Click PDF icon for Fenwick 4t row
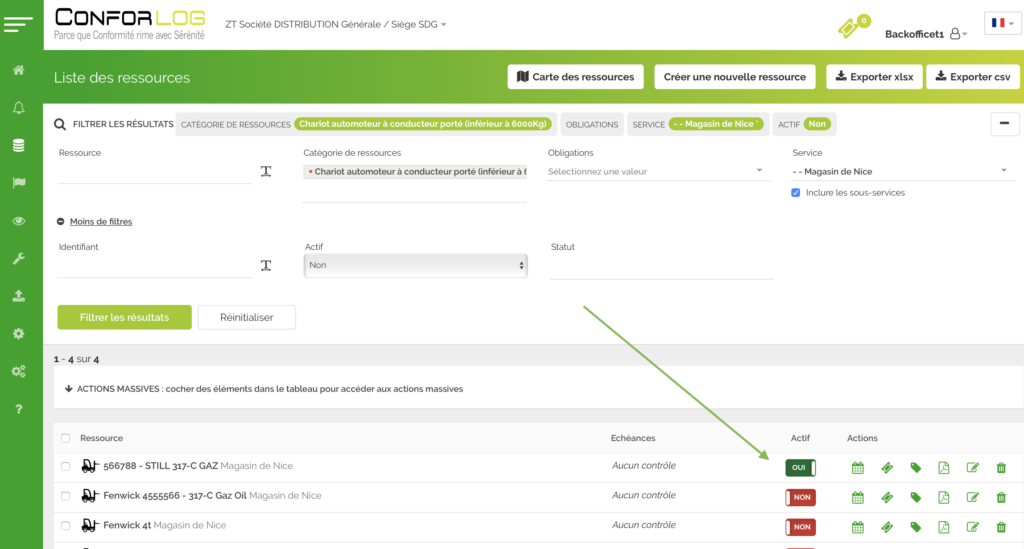 point(943,527)
